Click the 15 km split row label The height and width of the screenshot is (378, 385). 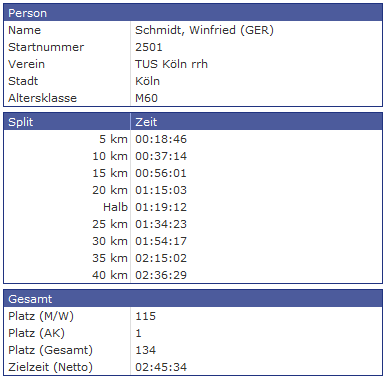(110, 173)
